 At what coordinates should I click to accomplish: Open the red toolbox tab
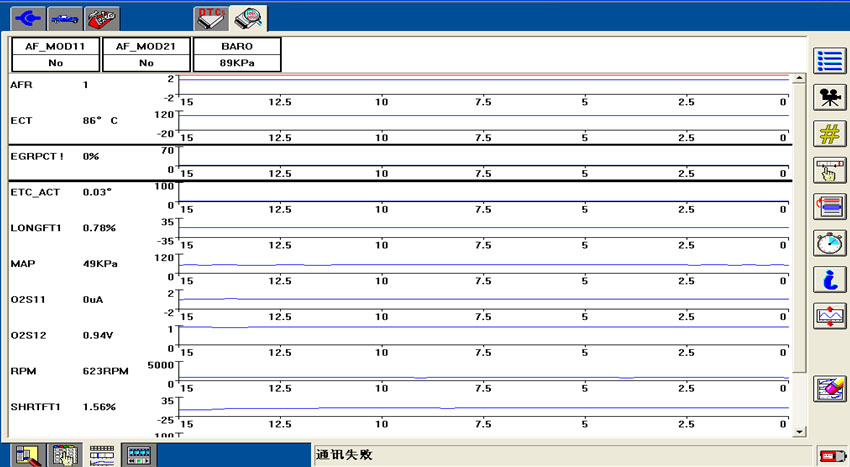[102, 18]
